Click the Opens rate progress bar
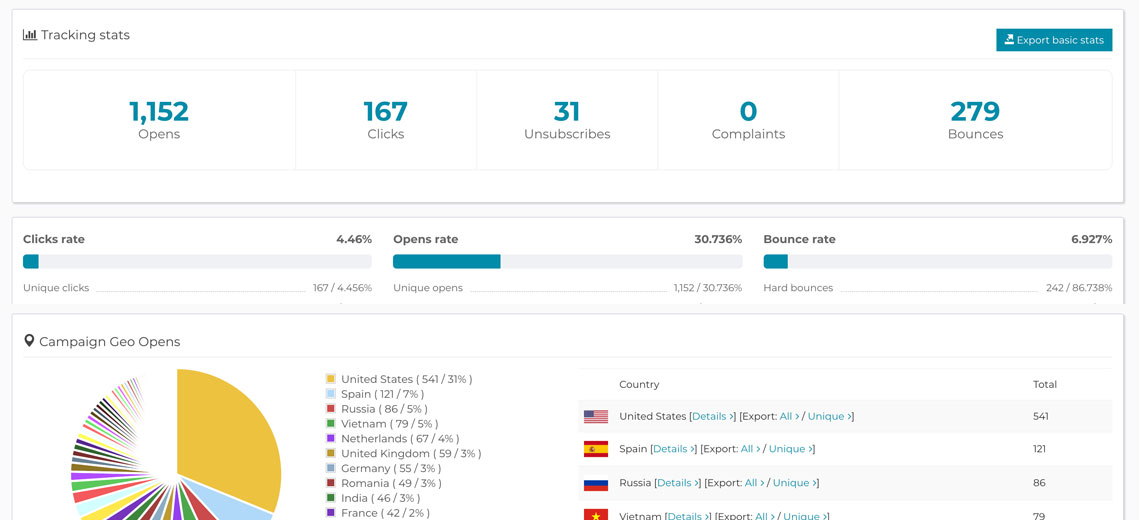This screenshot has height=520, width=1139. [567, 261]
